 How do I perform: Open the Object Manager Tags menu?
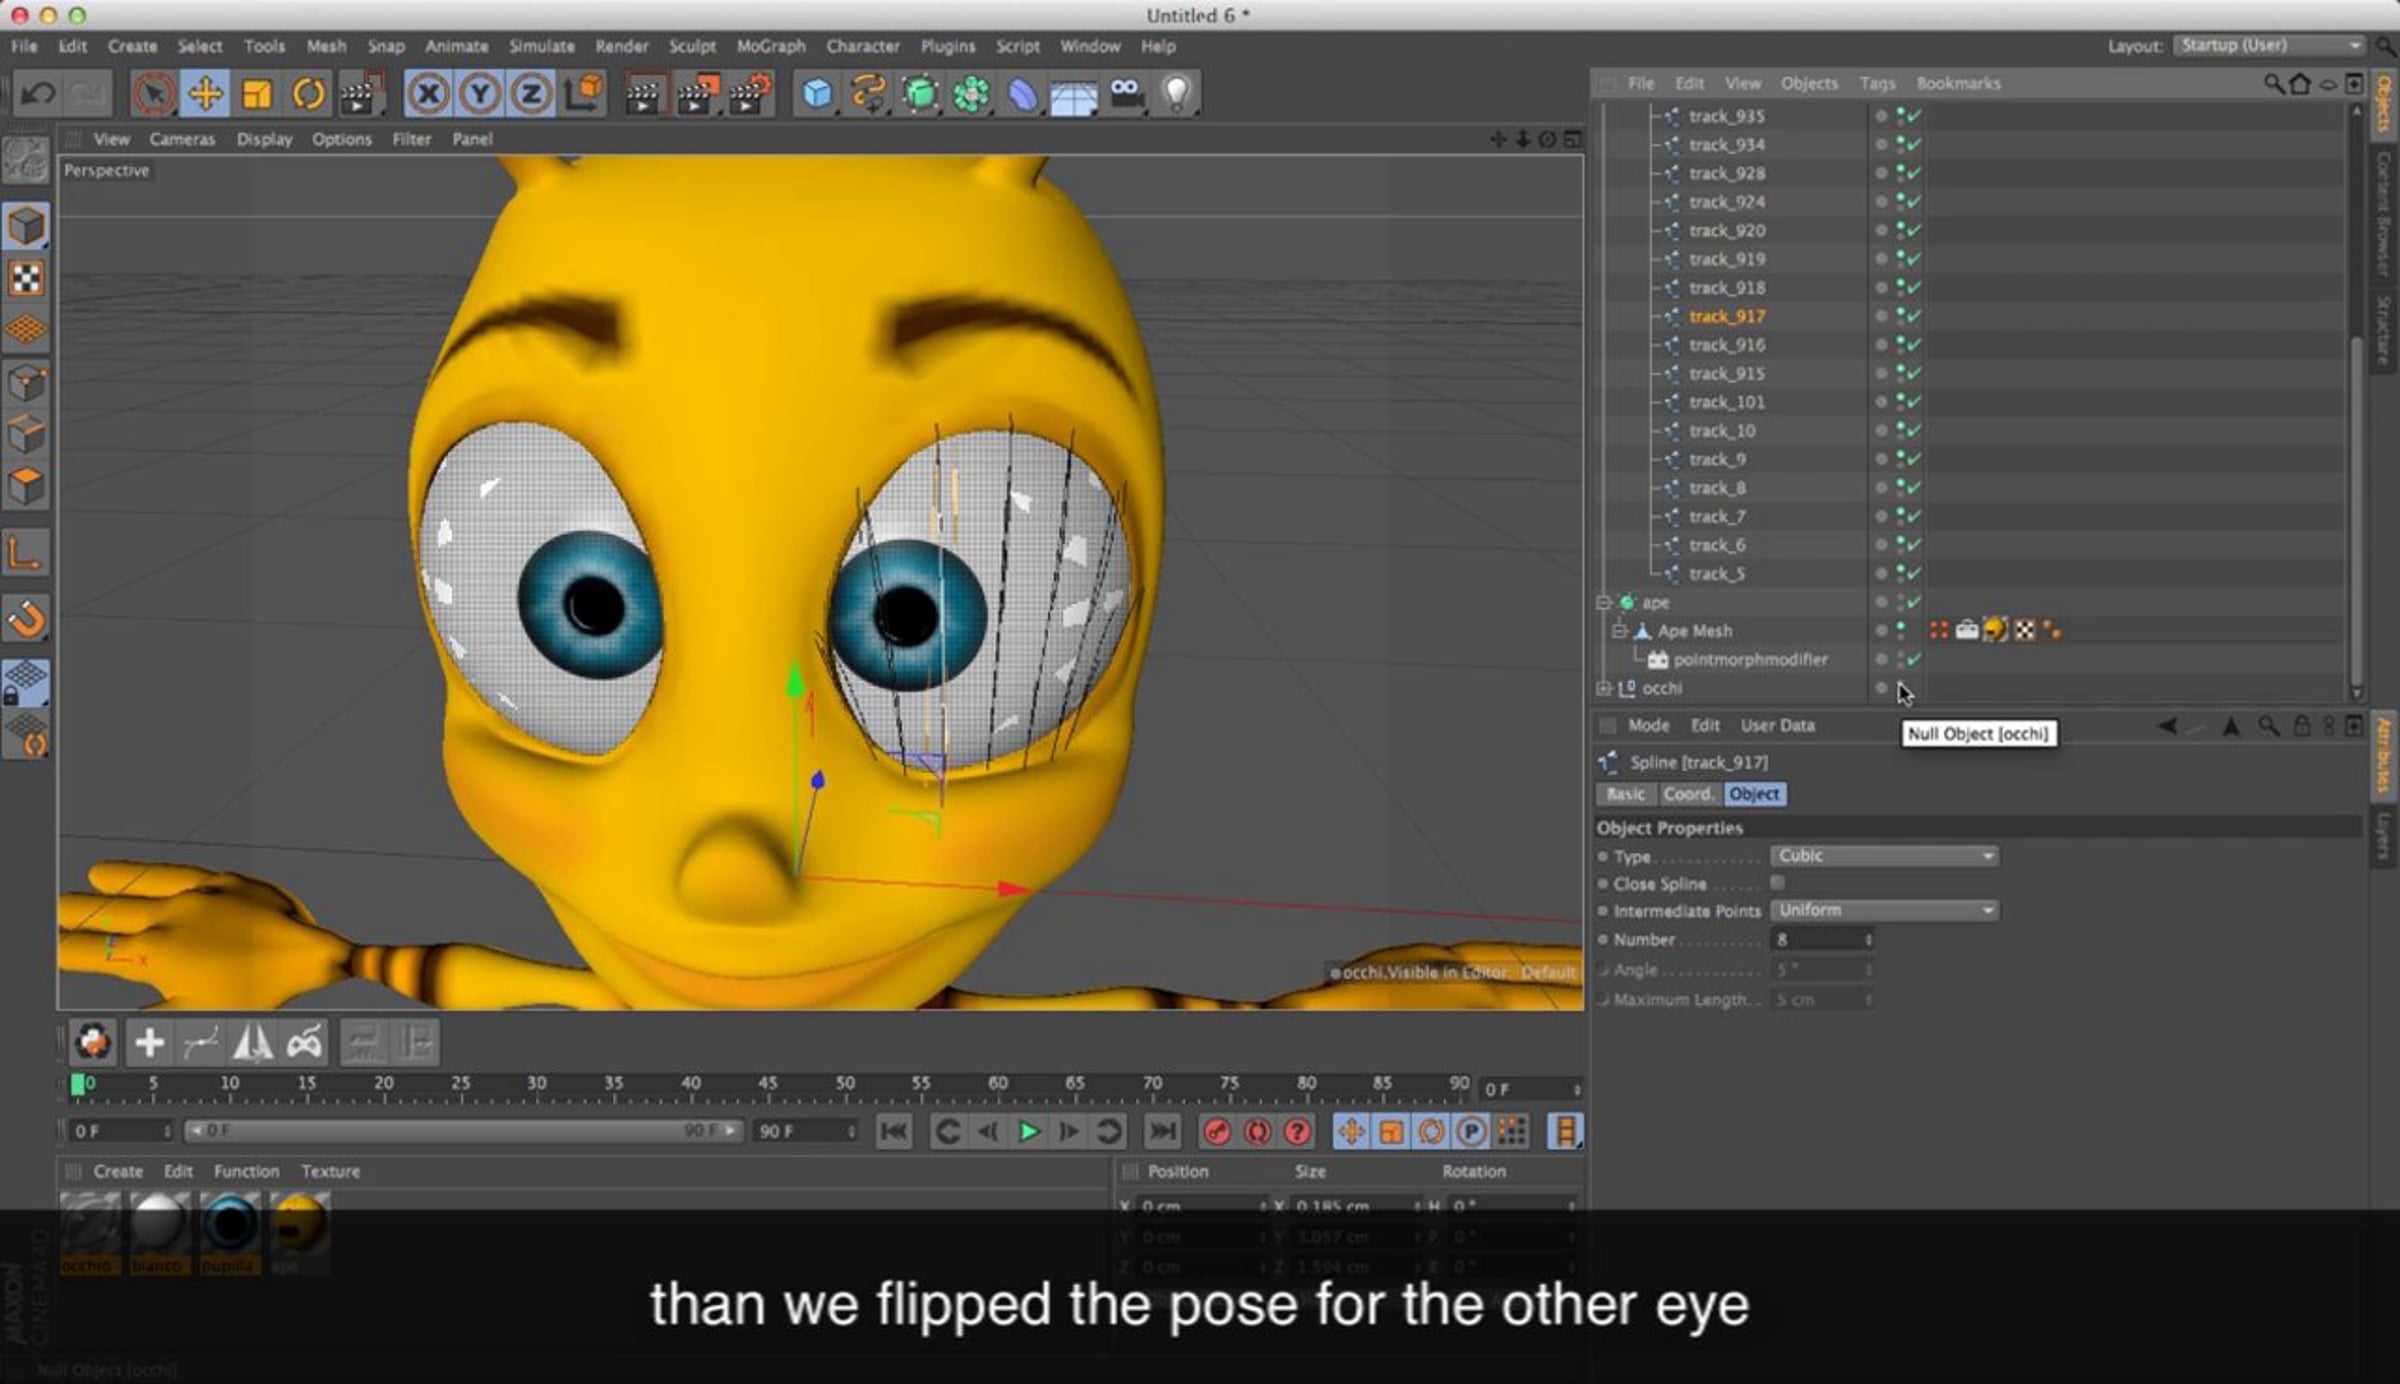coord(1877,84)
